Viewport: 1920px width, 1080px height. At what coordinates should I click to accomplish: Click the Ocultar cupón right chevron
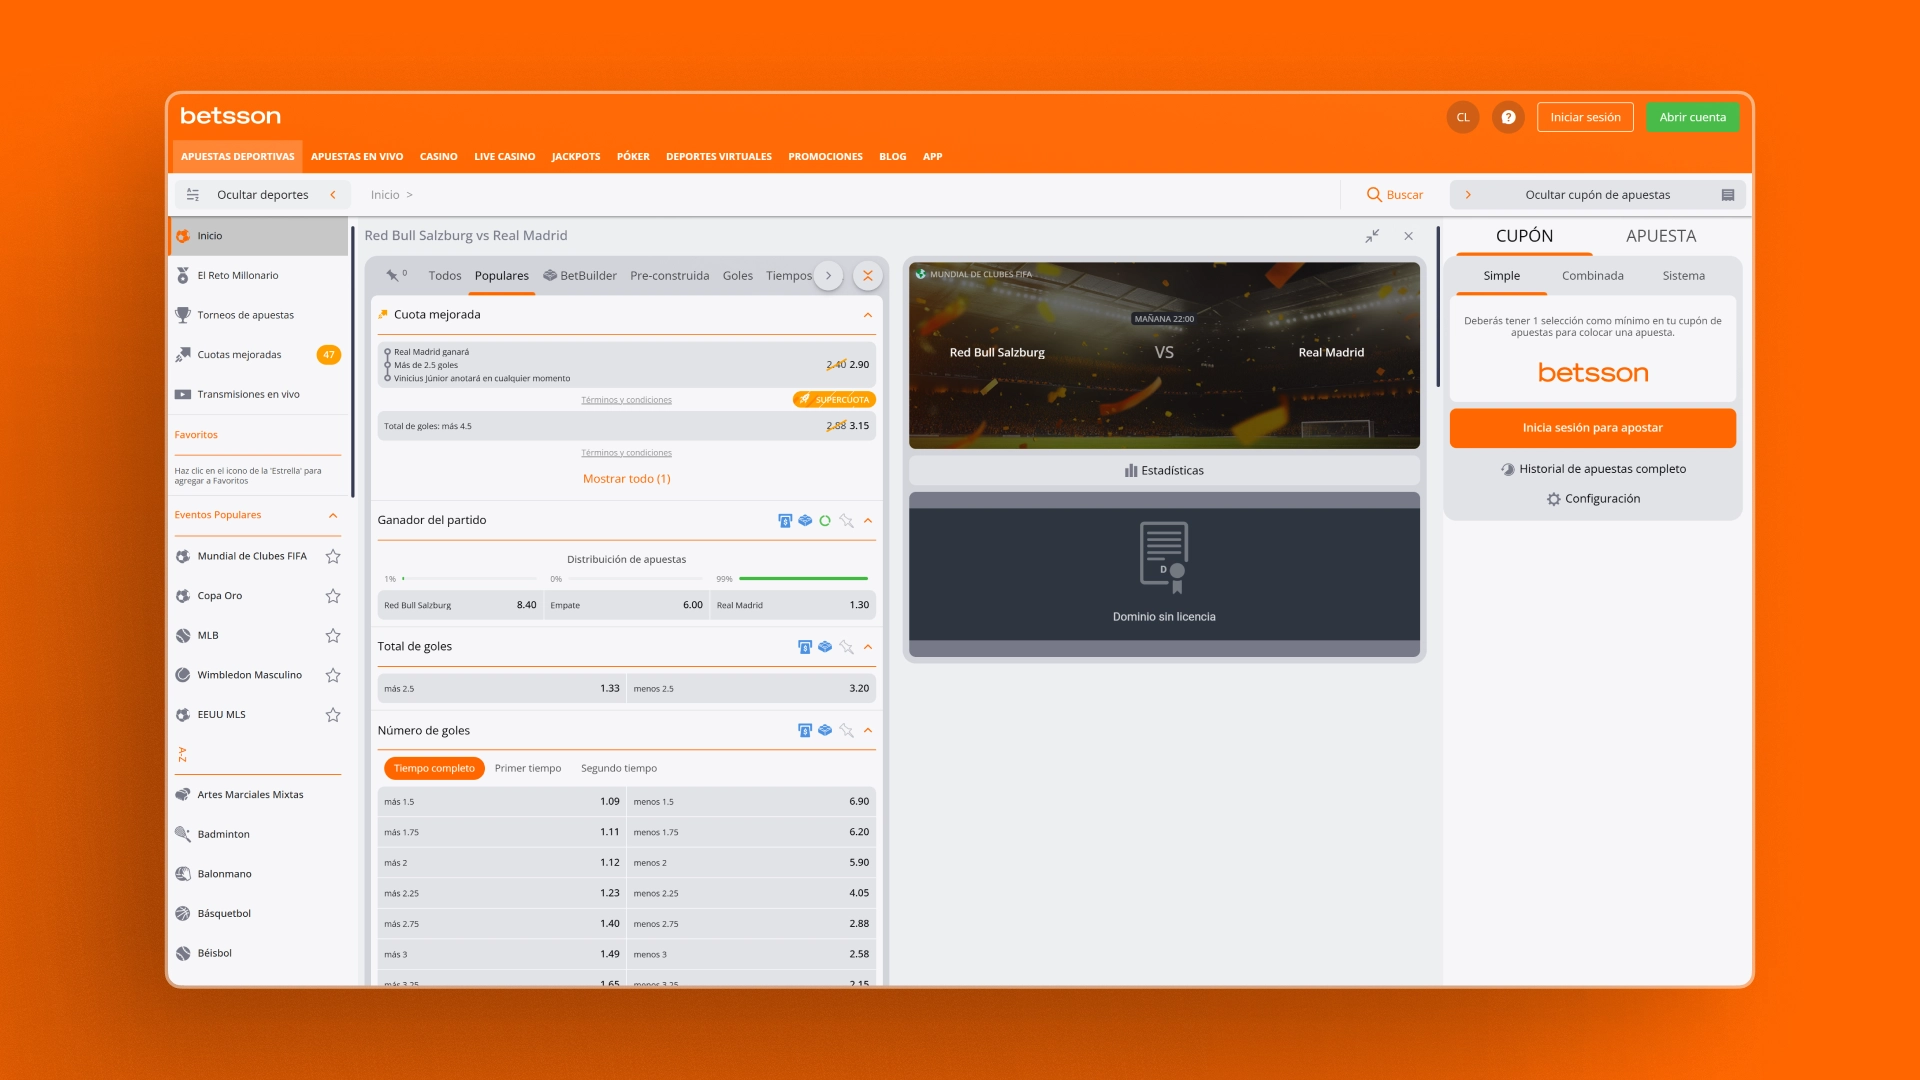coord(1468,195)
